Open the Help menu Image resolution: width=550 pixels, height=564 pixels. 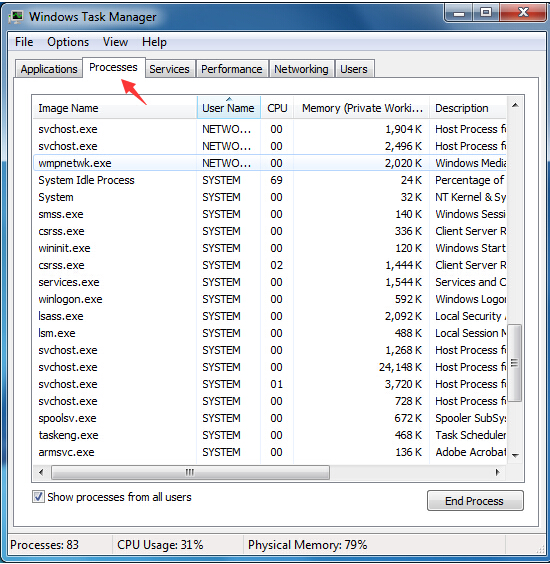coord(154,42)
